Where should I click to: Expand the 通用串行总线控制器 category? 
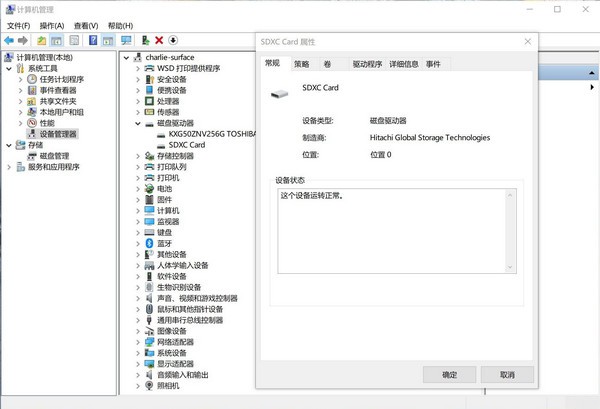pos(138,320)
